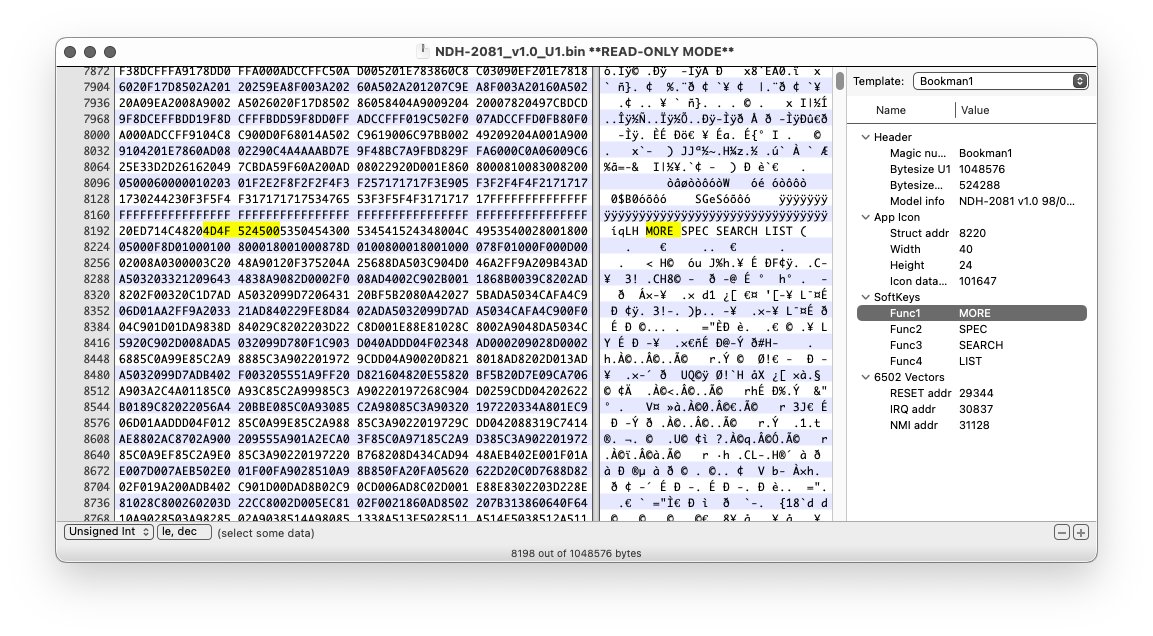
Task: Collapse the Header section
Action: pyautogui.click(x=866, y=137)
